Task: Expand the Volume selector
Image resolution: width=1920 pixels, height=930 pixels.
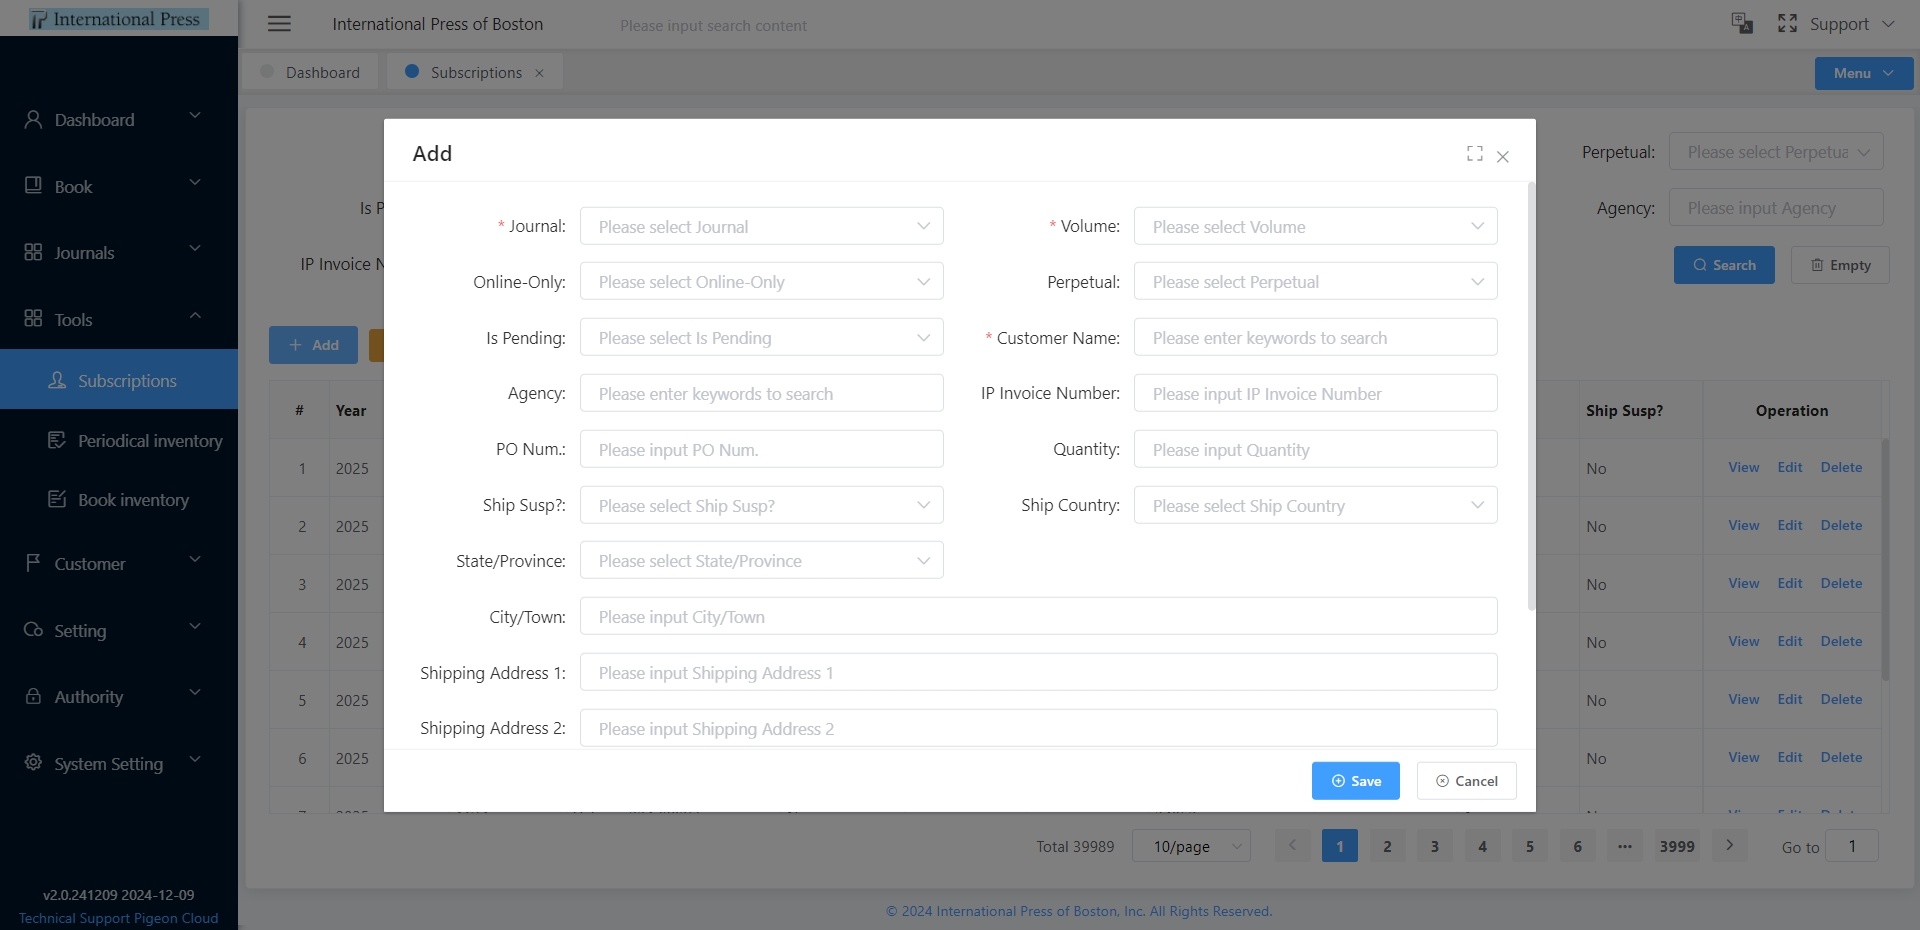Action: coord(1315,227)
